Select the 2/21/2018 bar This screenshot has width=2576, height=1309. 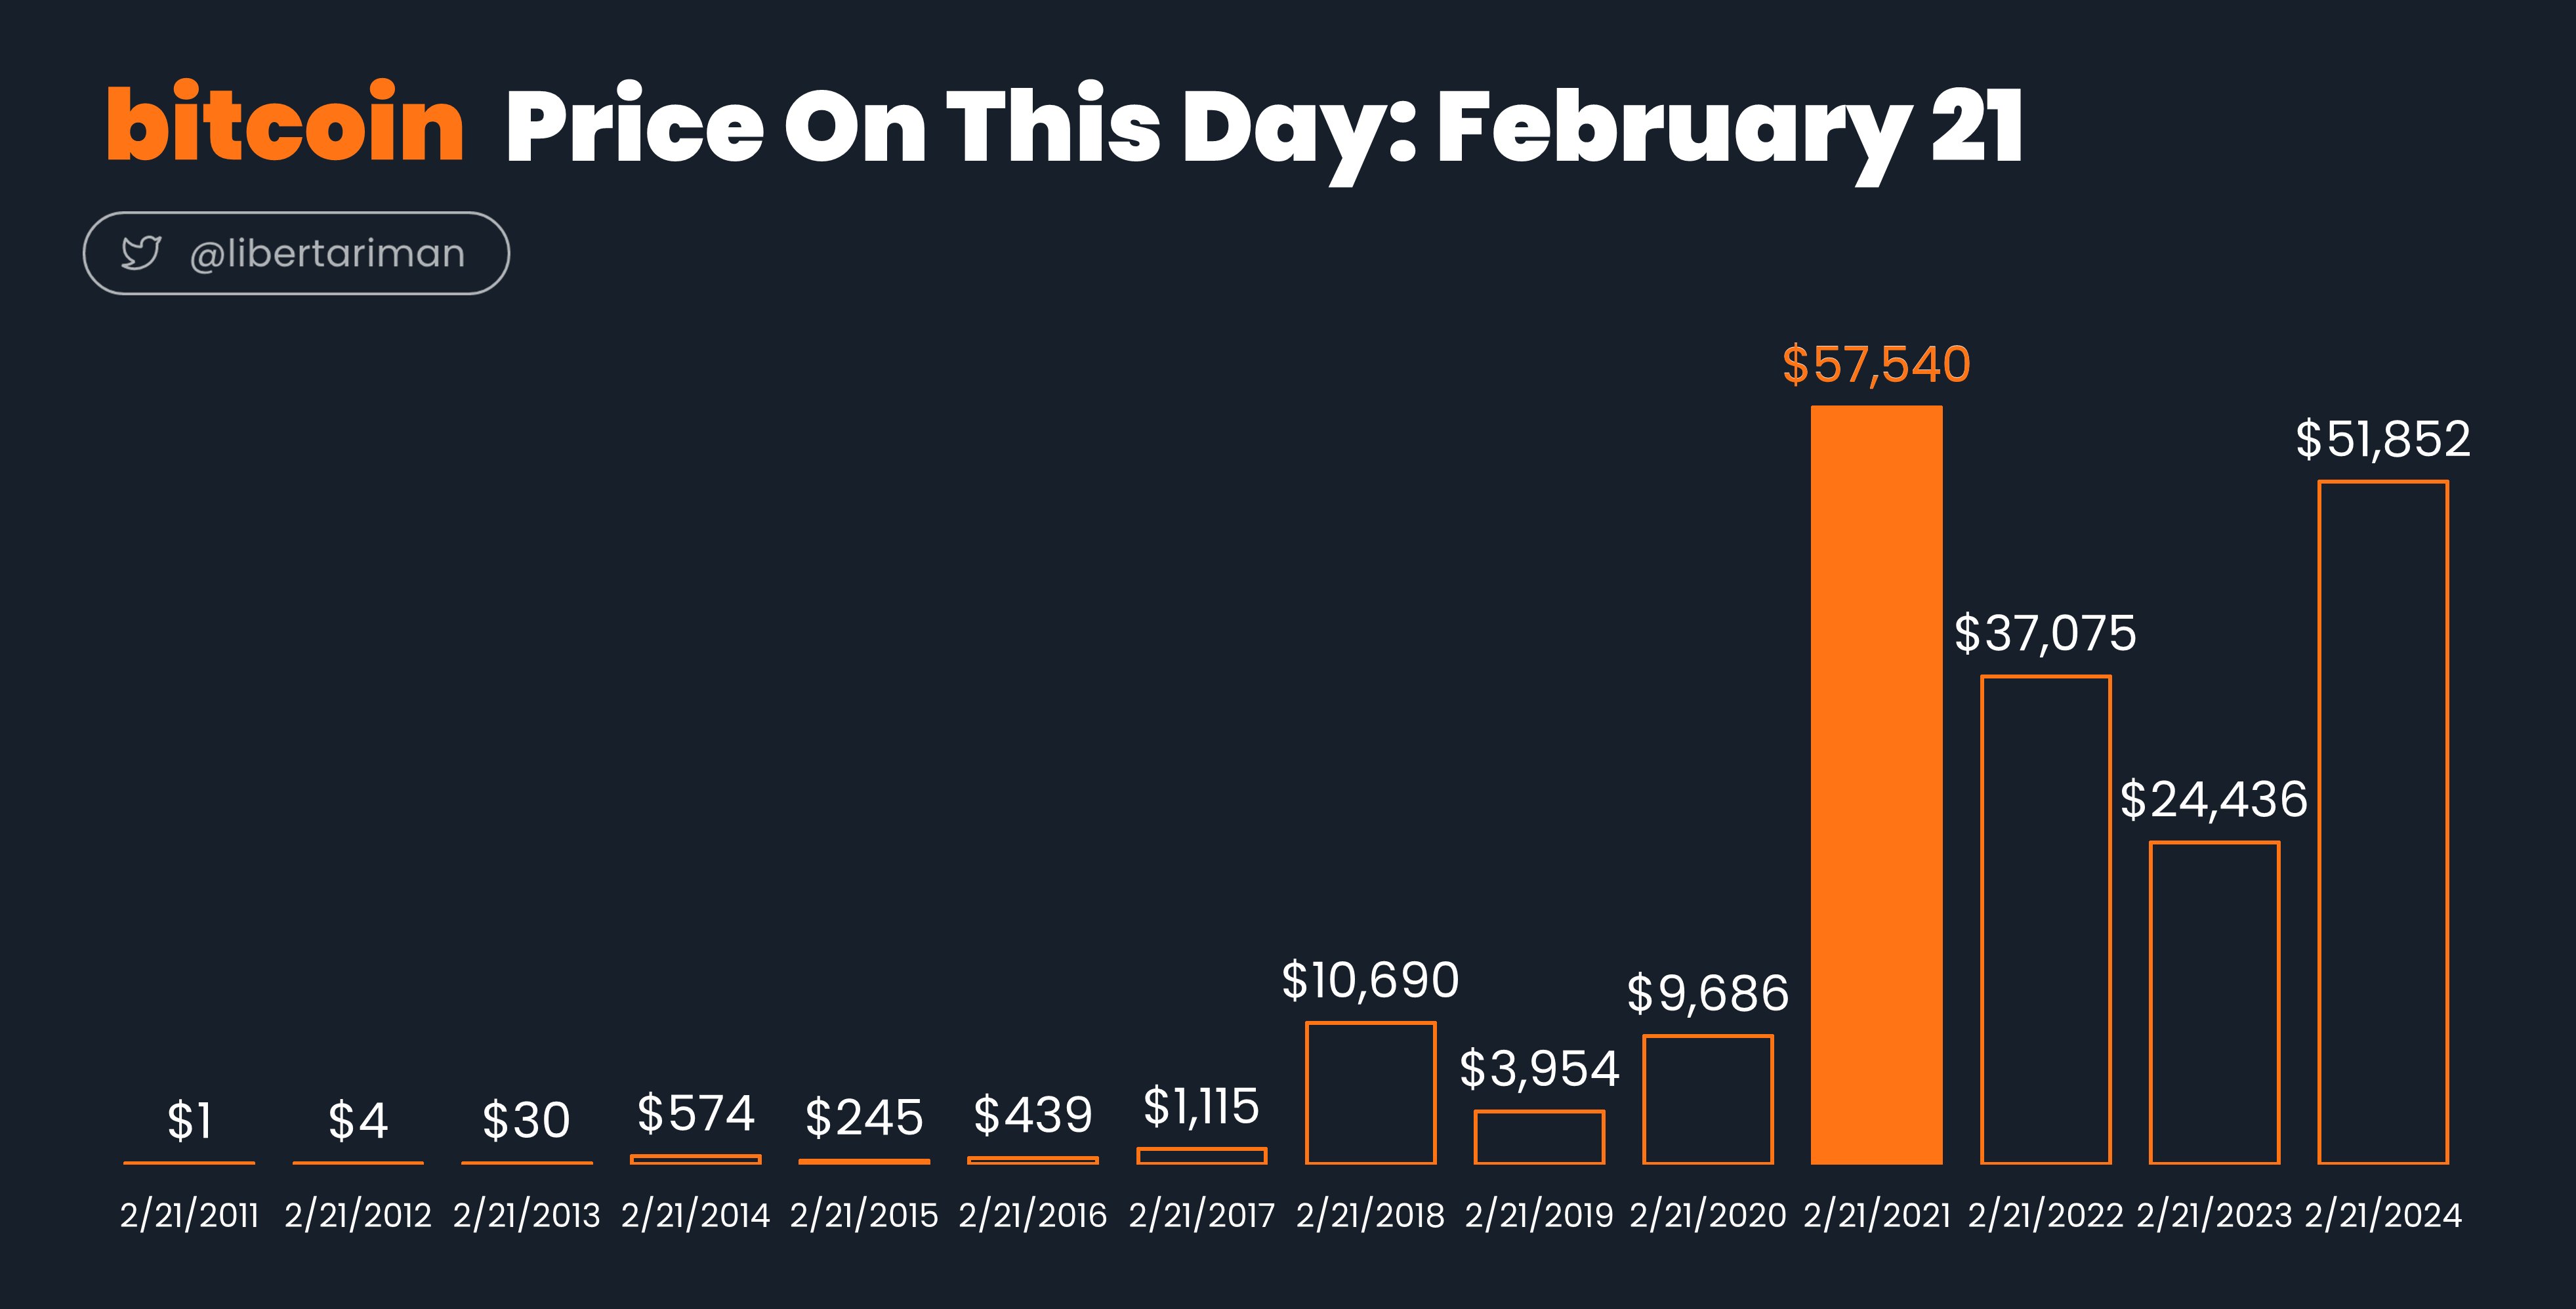coord(1371,1093)
